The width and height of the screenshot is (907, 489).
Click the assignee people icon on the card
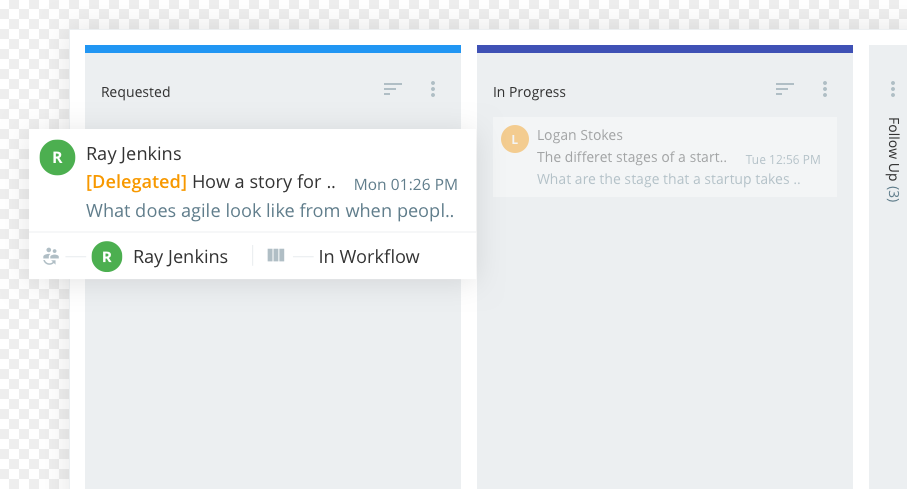[51, 257]
